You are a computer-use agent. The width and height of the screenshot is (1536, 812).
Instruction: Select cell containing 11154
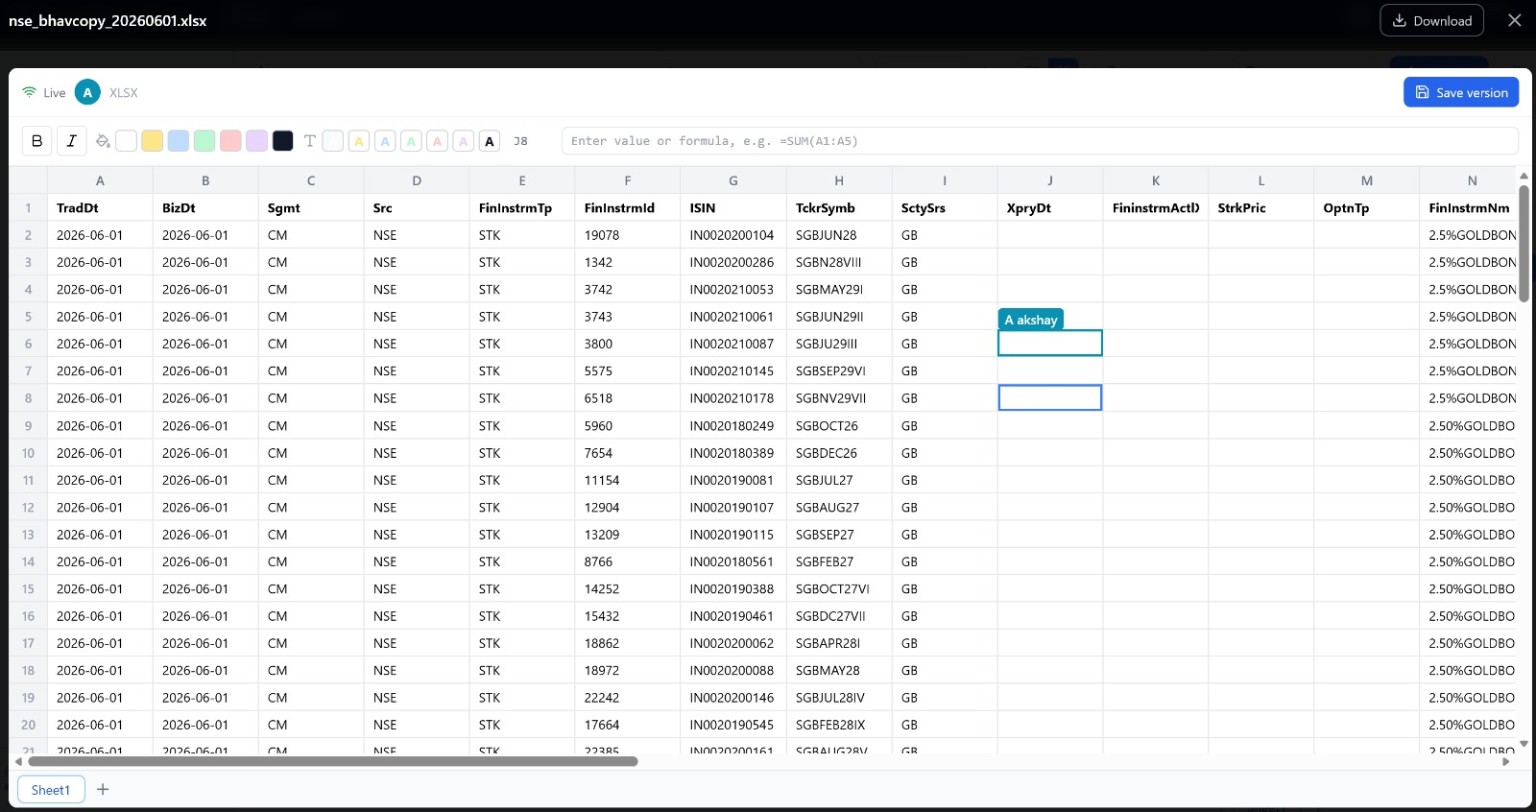(628, 479)
